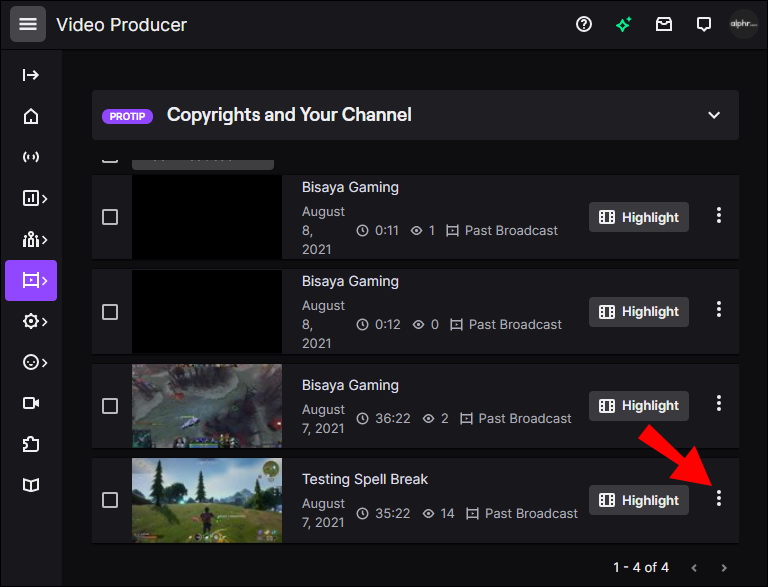Click the Video Producer page title
The height and width of the screenshot is (587, 768).
121,24
